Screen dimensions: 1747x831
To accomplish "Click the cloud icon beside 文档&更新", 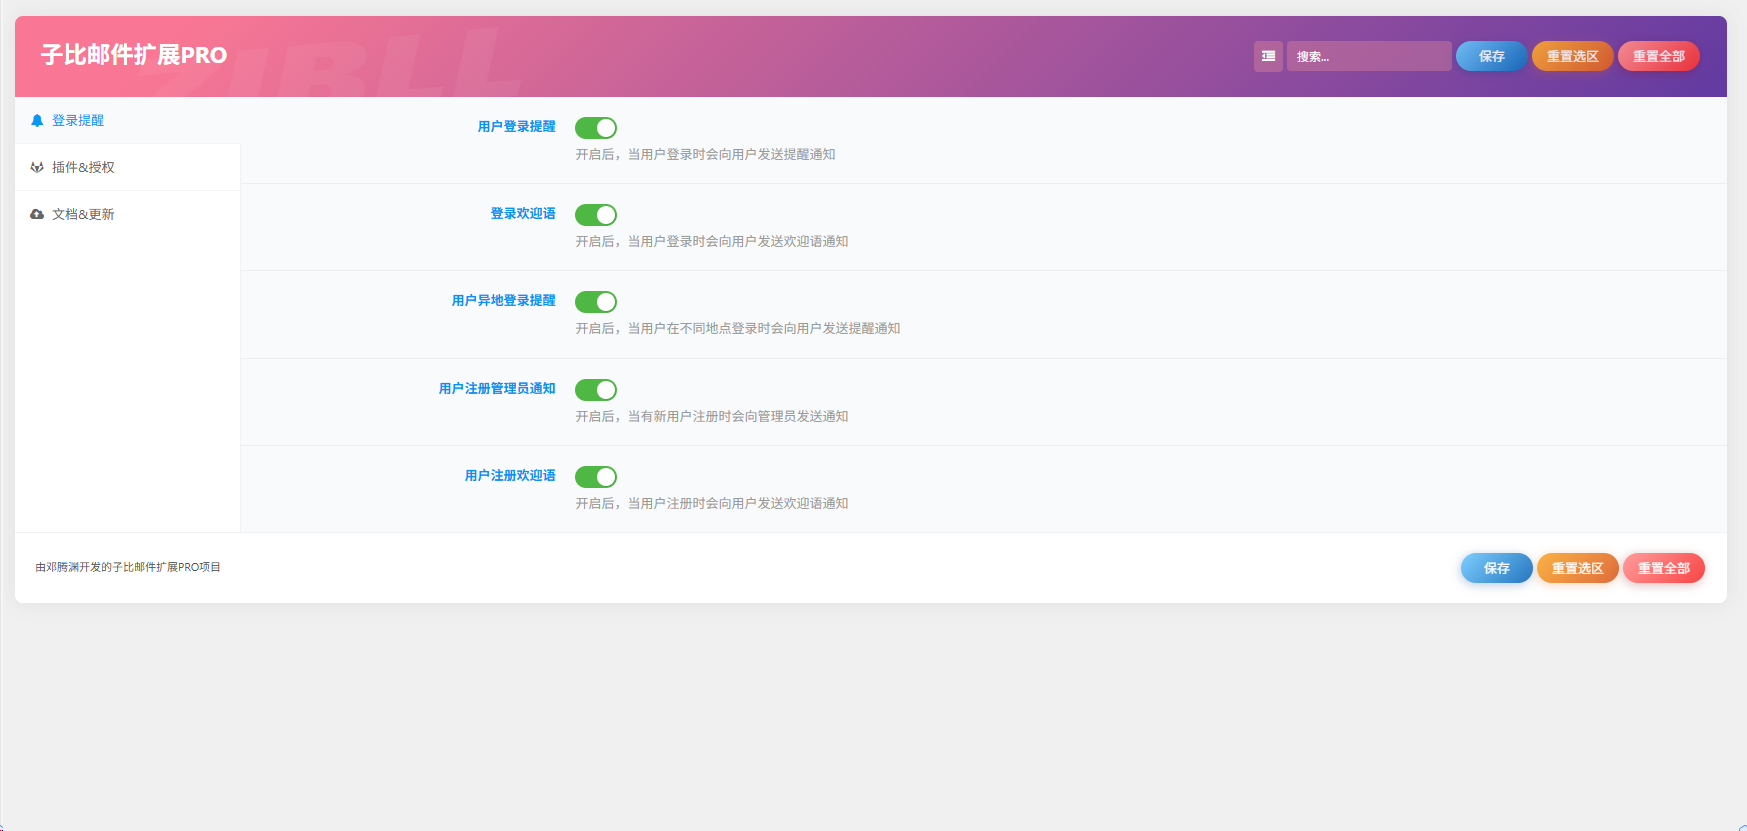I will coord(37,215).
